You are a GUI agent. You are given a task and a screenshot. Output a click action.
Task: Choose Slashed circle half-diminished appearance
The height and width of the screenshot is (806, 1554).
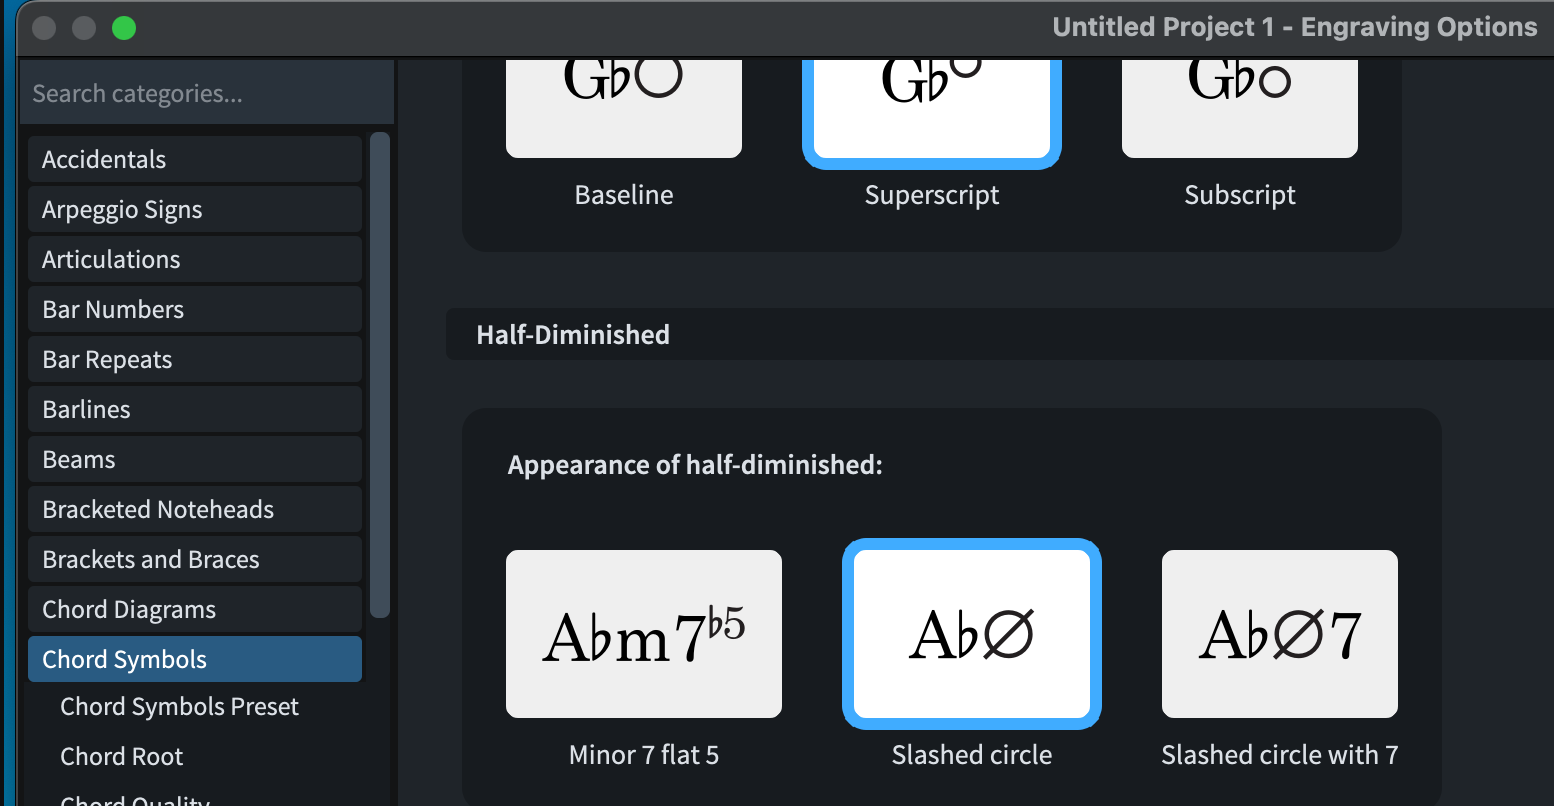pos(971,634)
